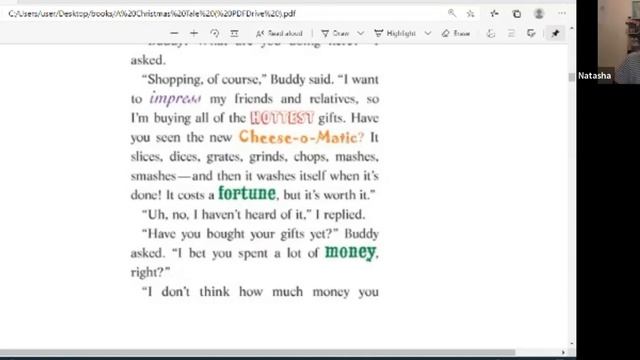The image size is (640, 360).
Task: Click the green word "fortune"
Action: tap(247, 193)
